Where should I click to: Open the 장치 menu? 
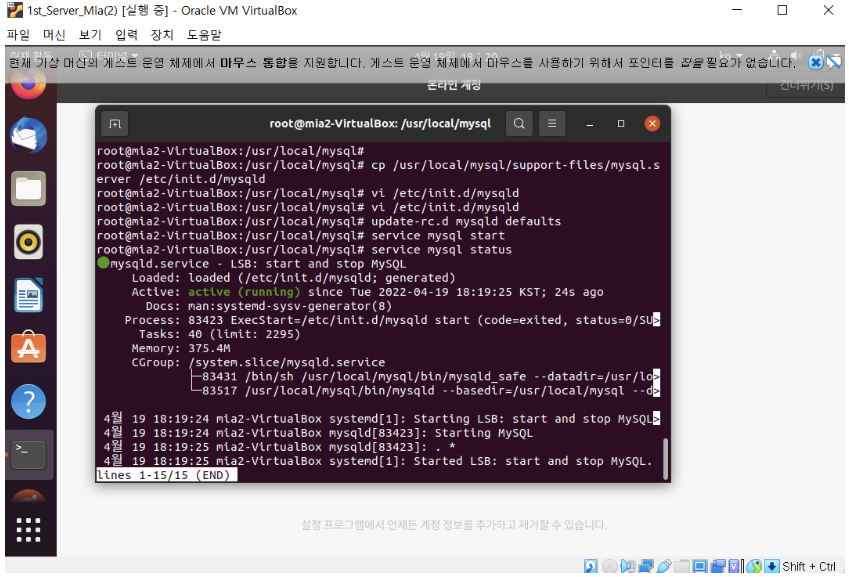[x=162, y=35]
